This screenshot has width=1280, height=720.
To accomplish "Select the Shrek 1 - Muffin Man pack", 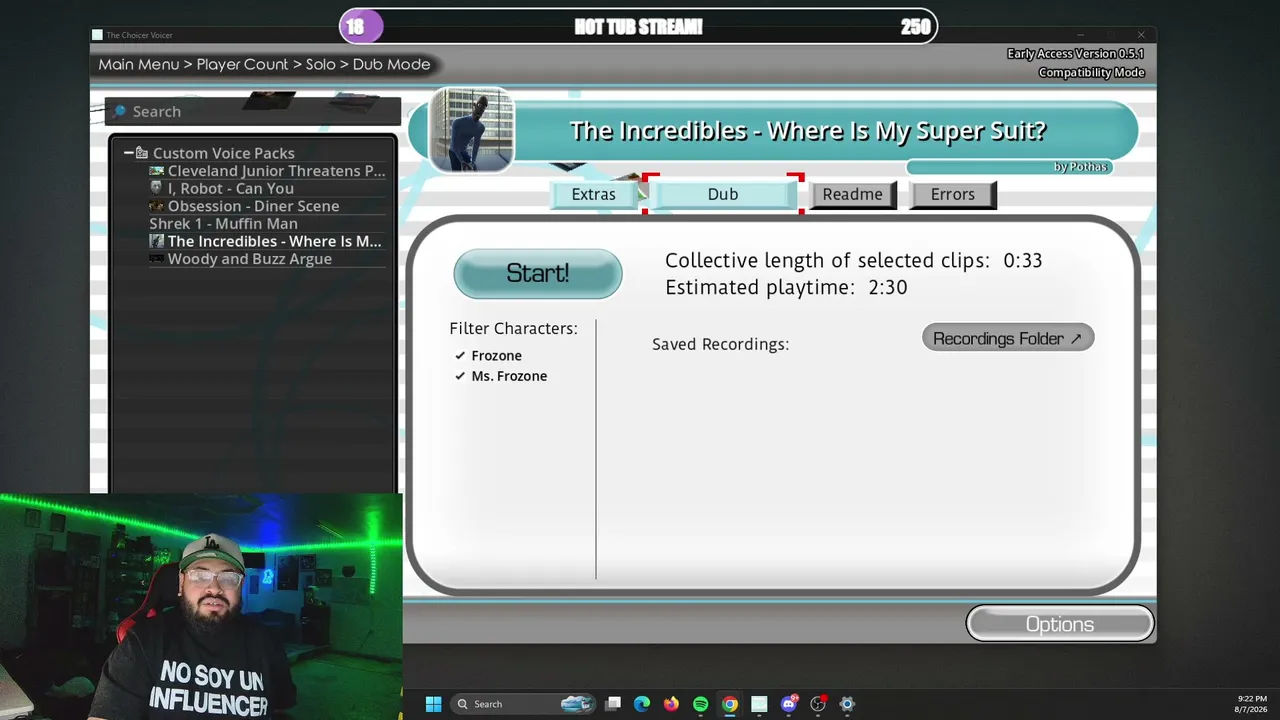I will point(223,224).
